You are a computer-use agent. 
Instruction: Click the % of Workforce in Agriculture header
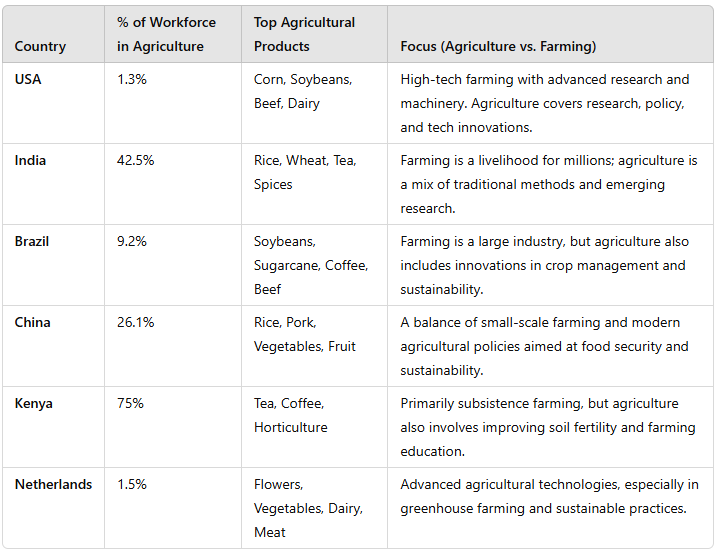click(166, 34)
